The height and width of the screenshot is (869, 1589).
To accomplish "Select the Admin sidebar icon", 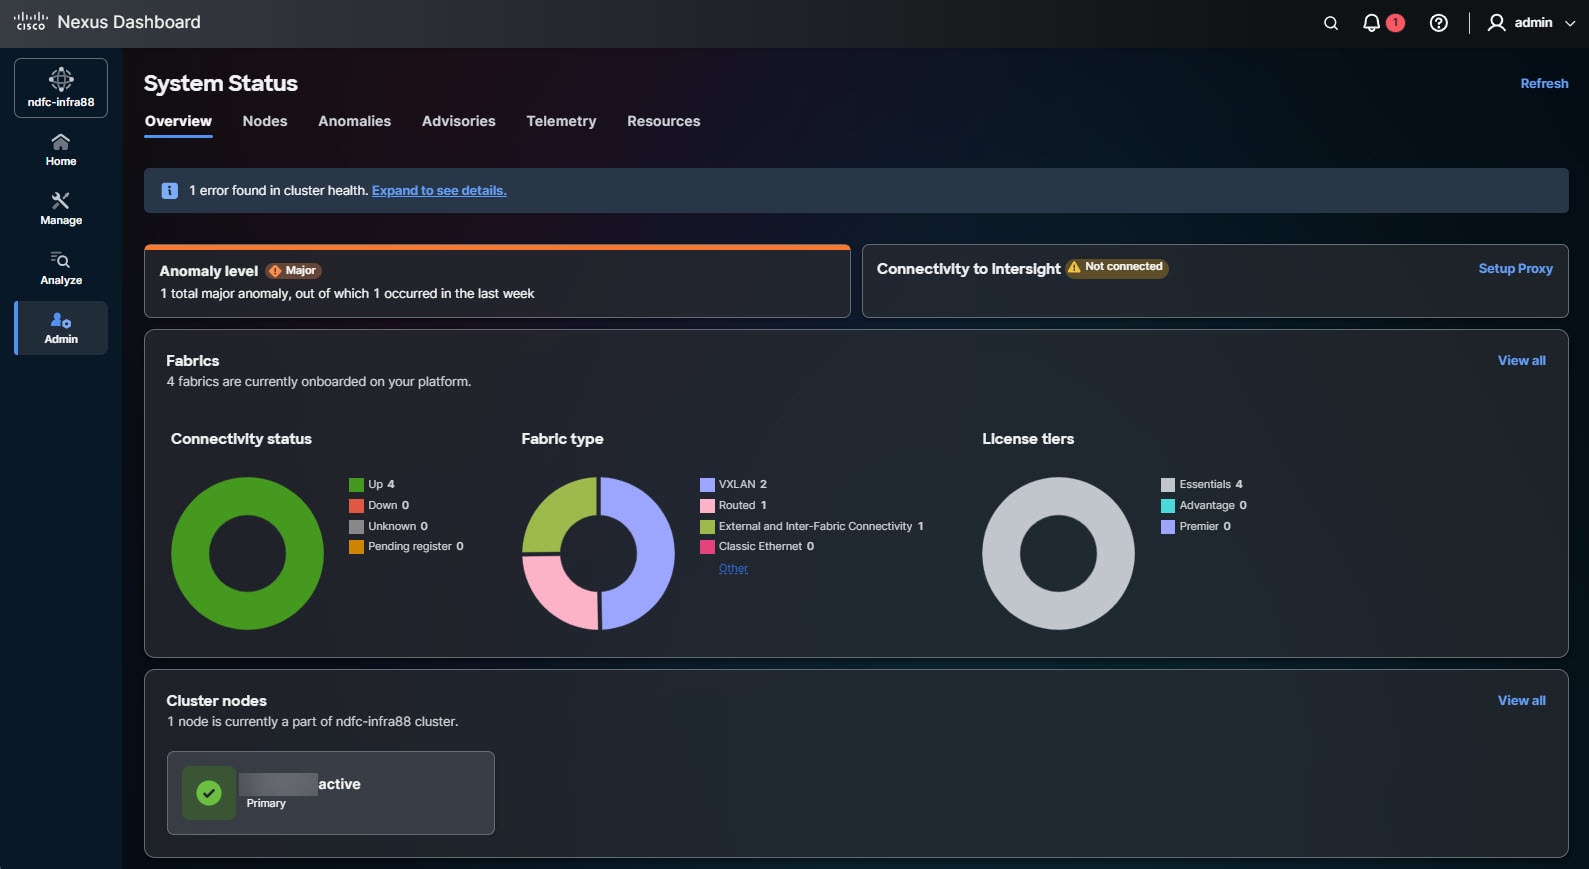I will tap(61, 328).
